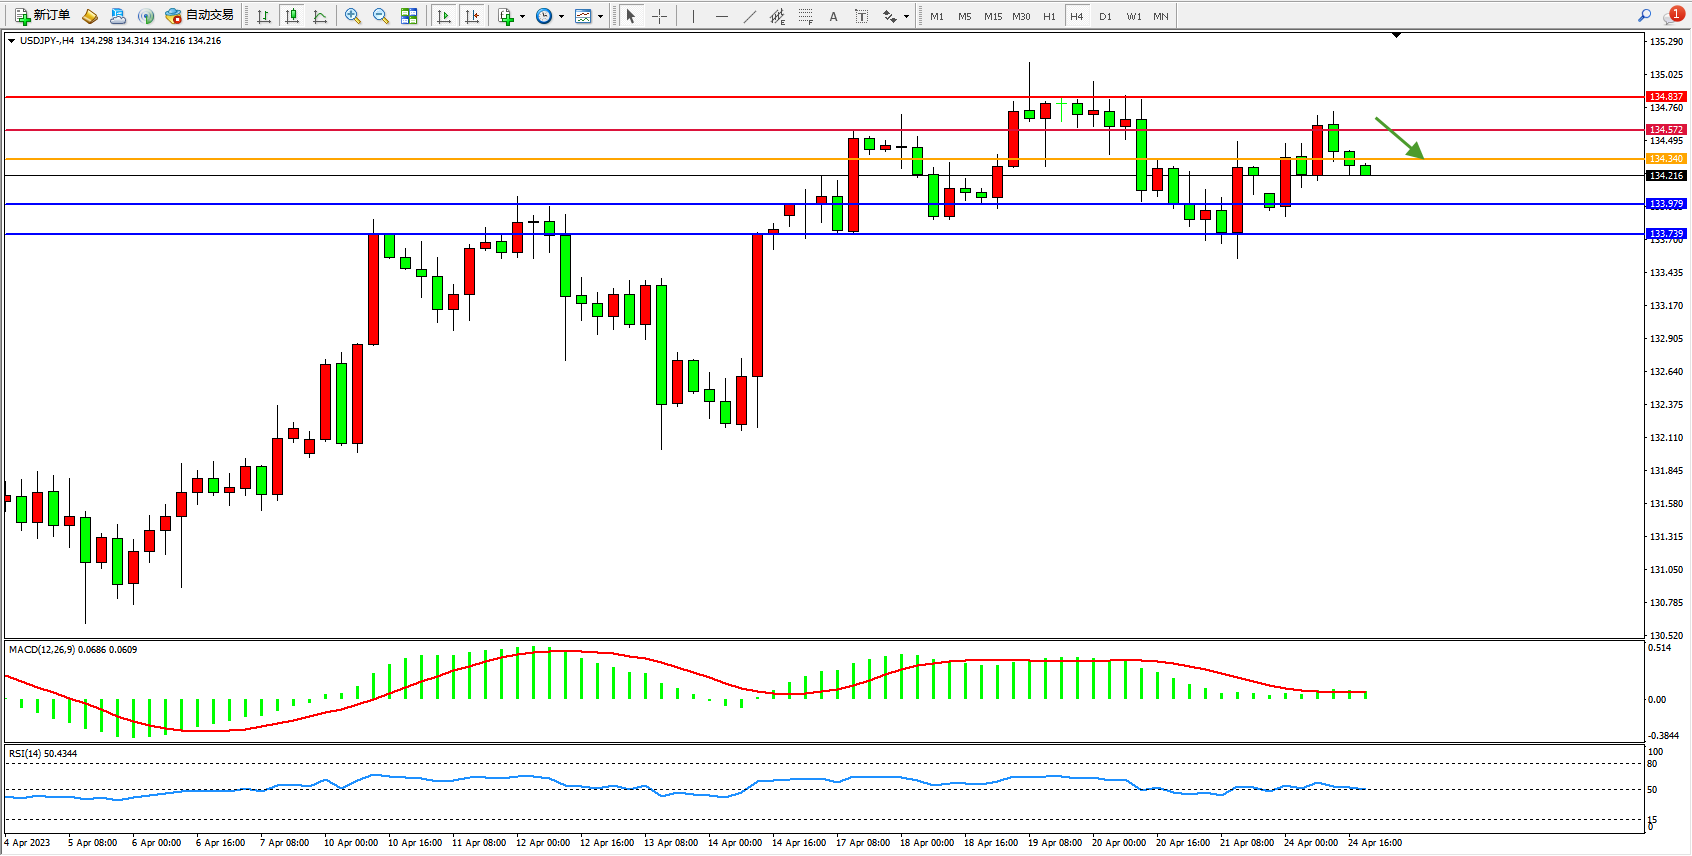Select the candlestick chart mode
This screenshot has width=1692, height=856.
coord(292,16)
